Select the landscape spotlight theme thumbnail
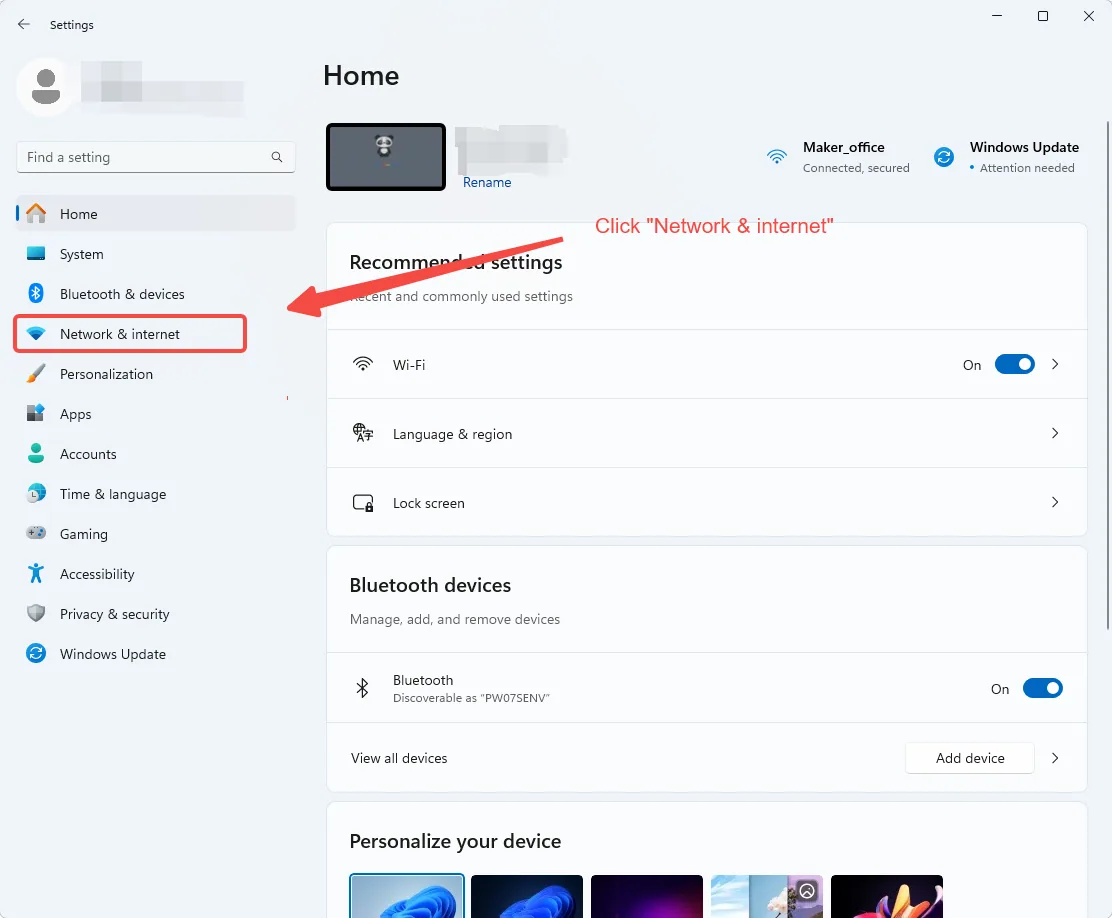 tap(767, 896)
